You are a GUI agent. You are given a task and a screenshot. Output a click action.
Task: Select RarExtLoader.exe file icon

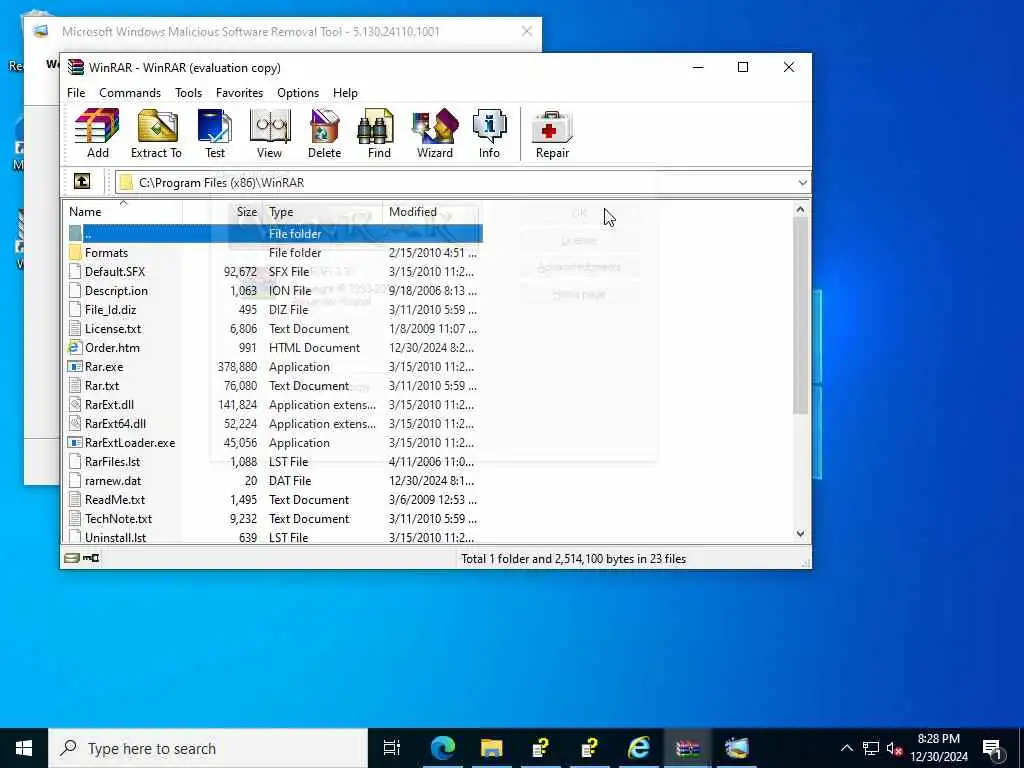coord(74,443)
